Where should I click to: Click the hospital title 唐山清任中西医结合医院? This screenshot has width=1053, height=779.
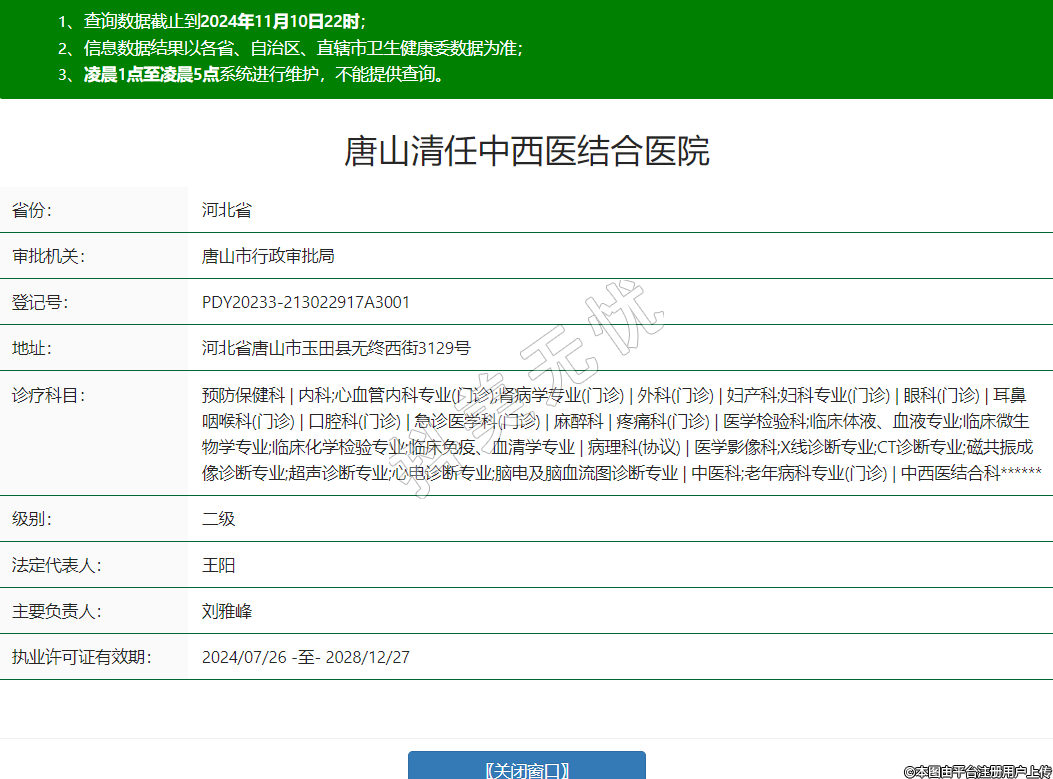click(x=526, y=151)
